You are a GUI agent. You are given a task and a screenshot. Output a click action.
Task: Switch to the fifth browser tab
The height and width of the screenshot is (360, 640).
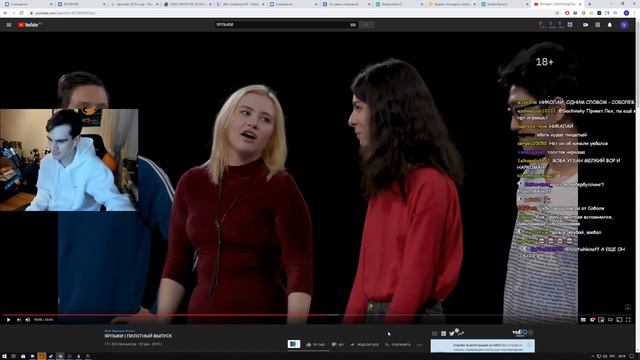[x=240, y=4]
